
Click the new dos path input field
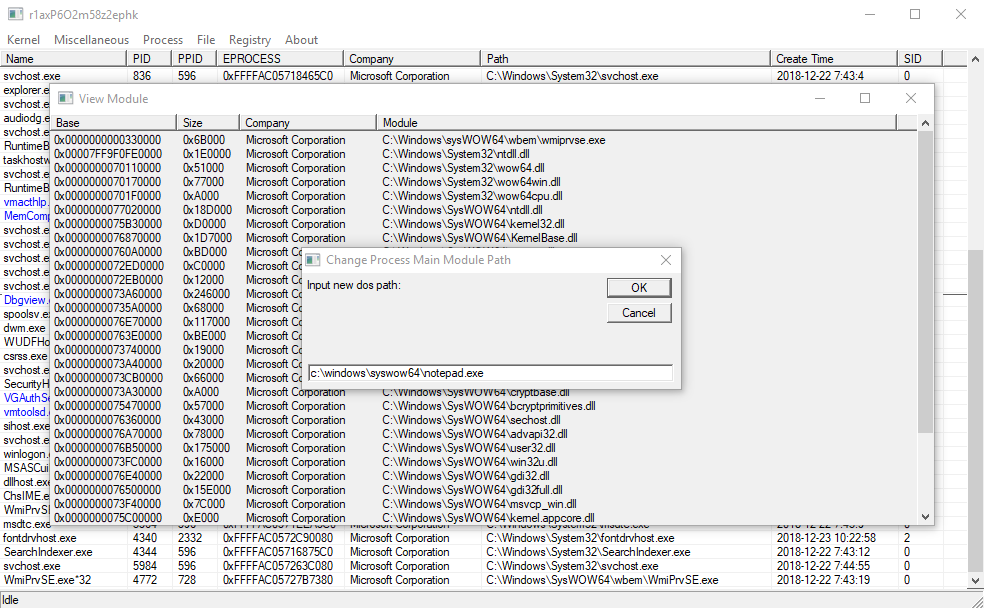(490, 373)
